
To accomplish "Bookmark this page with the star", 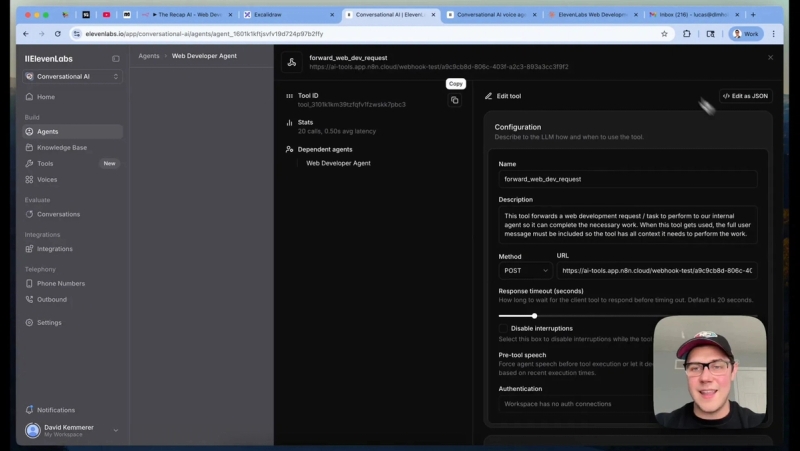I will coord(664,34).
